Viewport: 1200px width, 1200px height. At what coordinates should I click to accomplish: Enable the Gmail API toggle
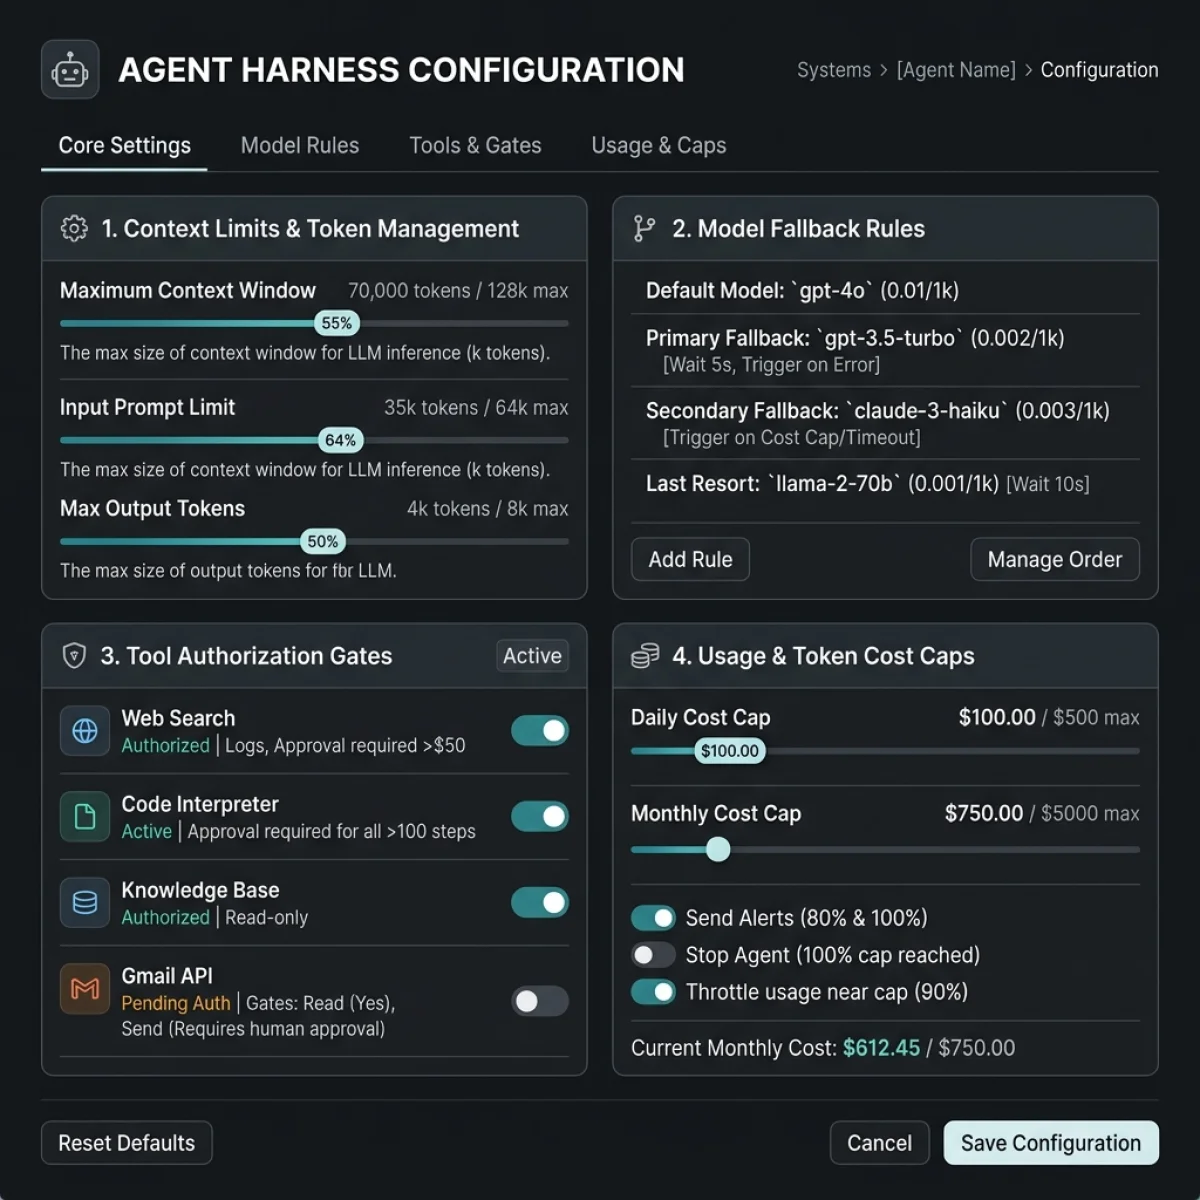click(540, 1001)
